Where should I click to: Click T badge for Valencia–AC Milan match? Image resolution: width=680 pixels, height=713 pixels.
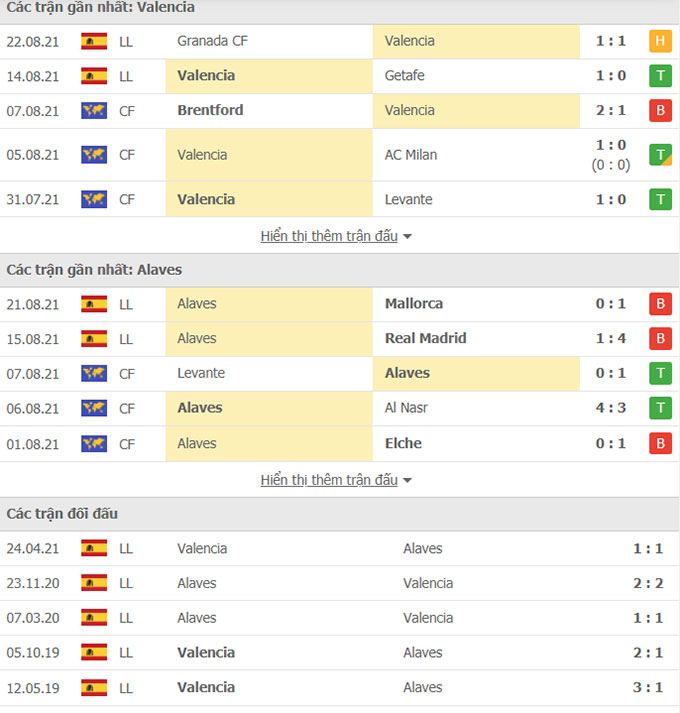tap(660, 155)
